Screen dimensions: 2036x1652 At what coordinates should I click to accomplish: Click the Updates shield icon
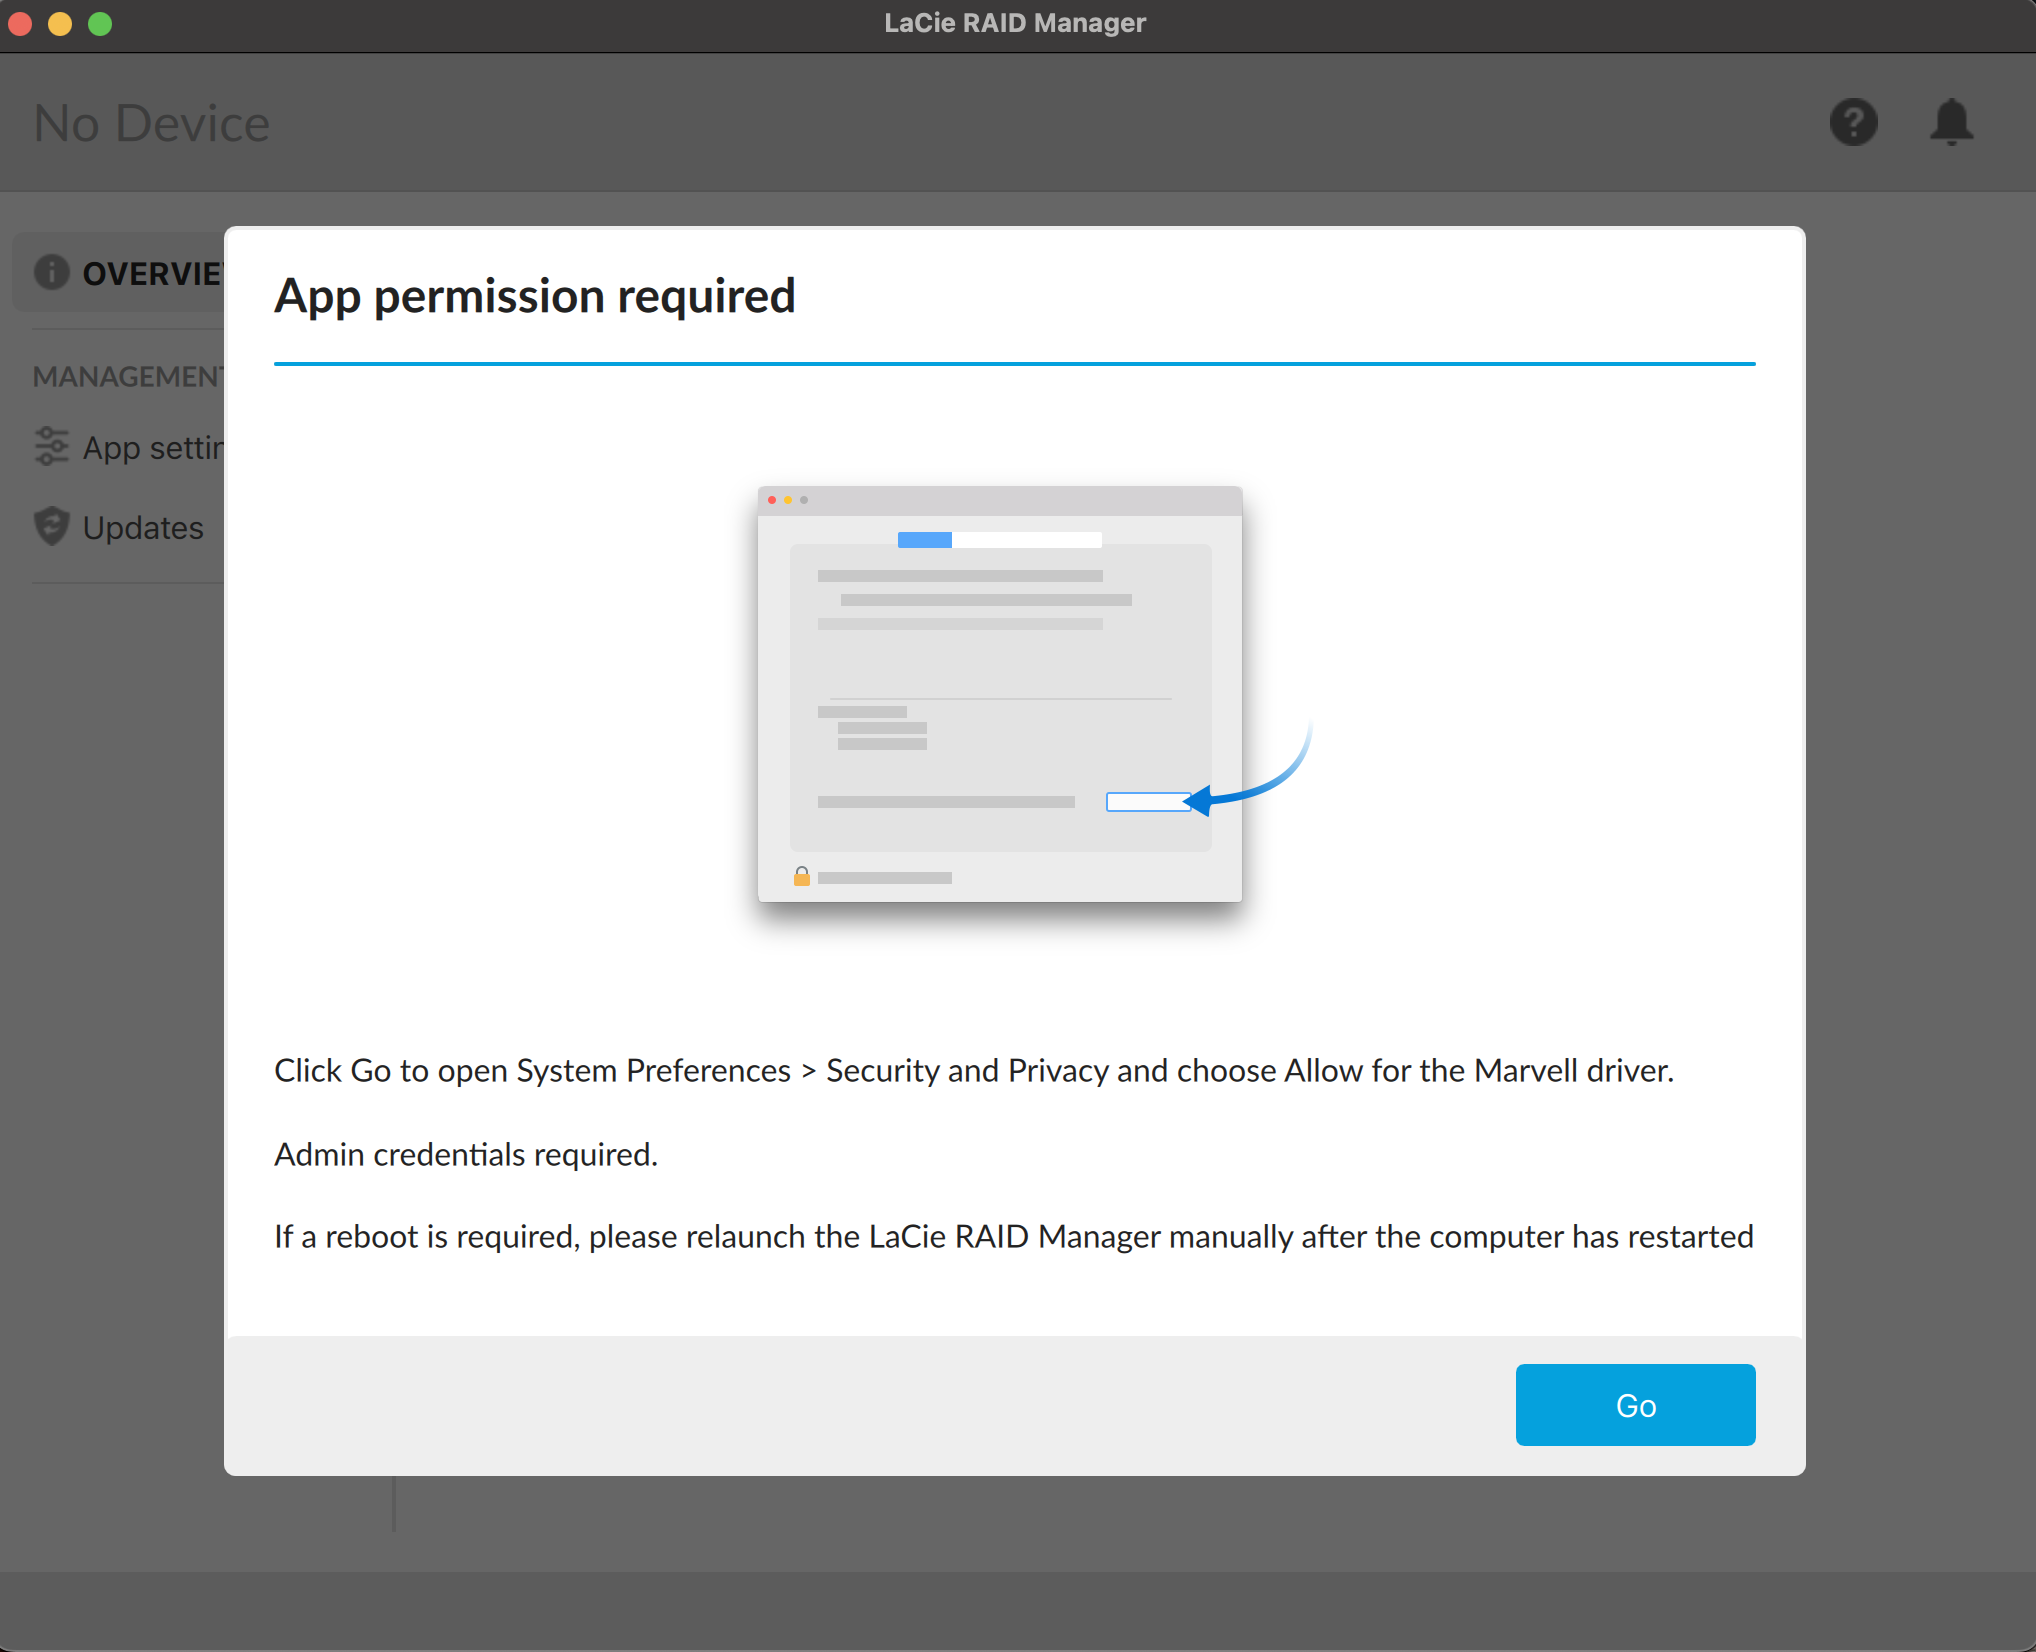pyautogui.click(x=51, y=526)
